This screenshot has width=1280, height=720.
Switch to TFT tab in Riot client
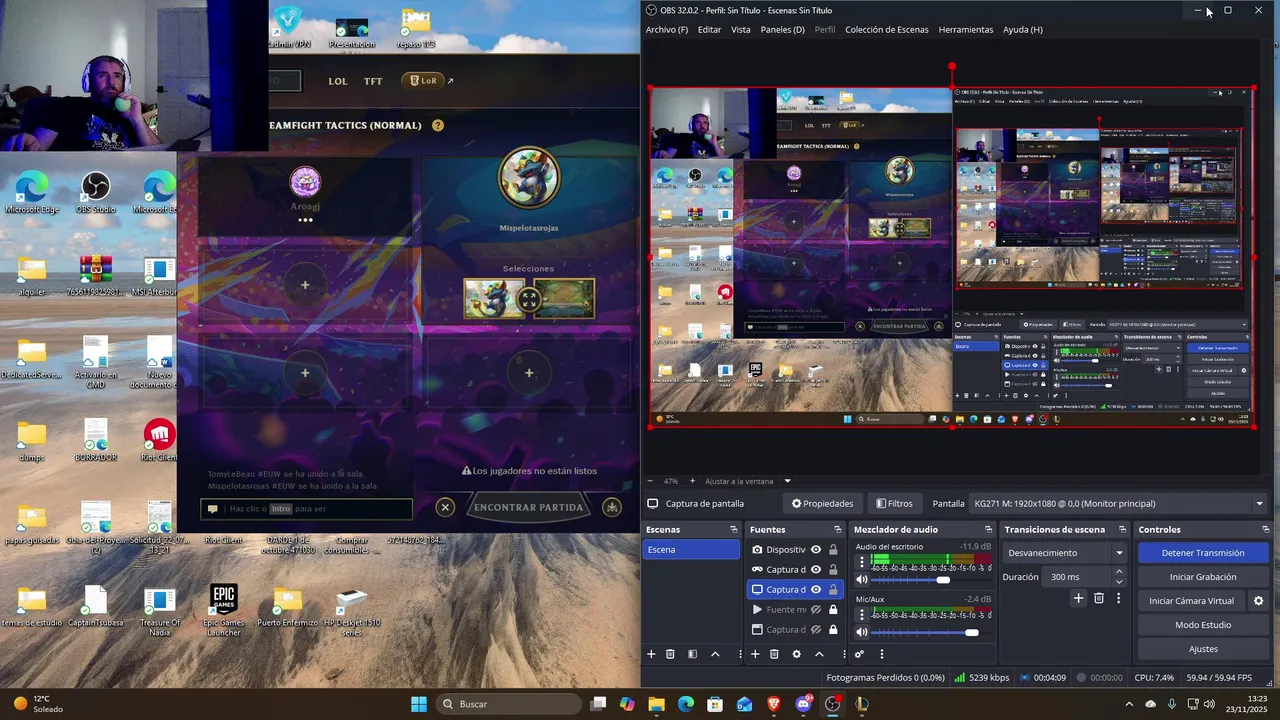(x=373, y=81)
